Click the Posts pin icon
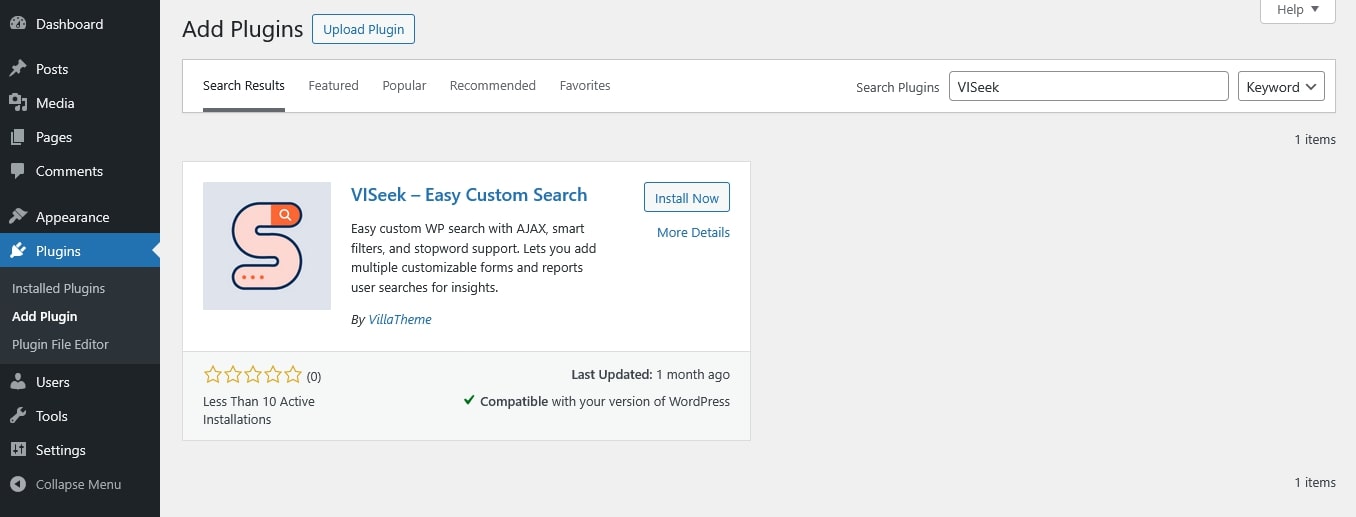 [18, 69]
